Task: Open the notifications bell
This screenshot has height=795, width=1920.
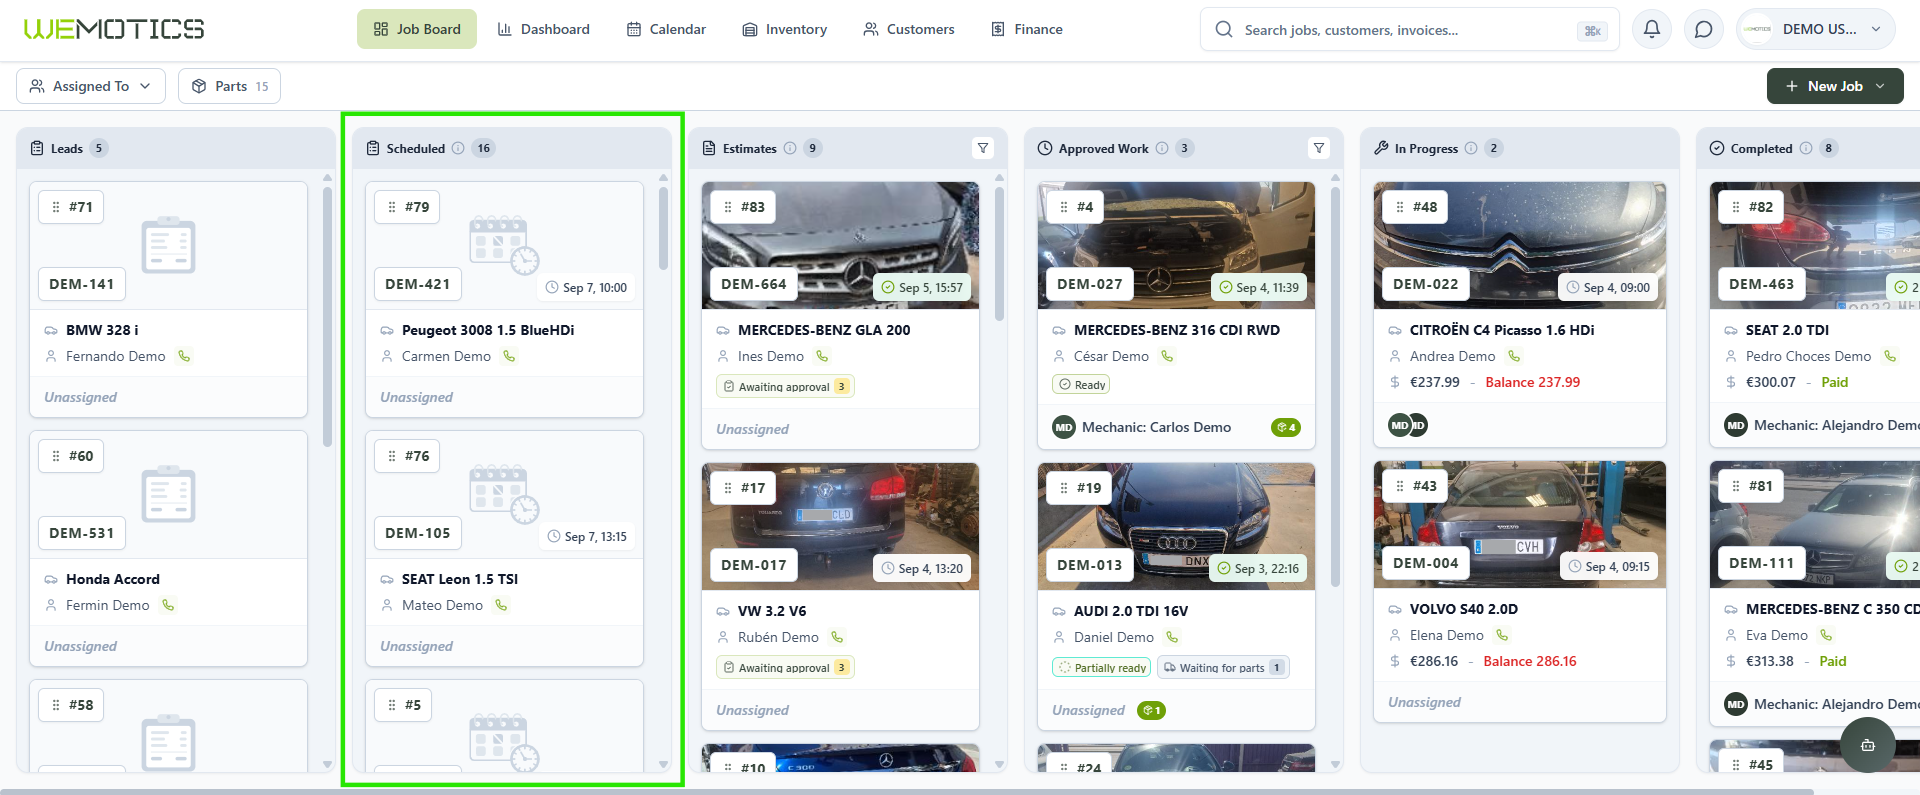Action: [1652, 29]
